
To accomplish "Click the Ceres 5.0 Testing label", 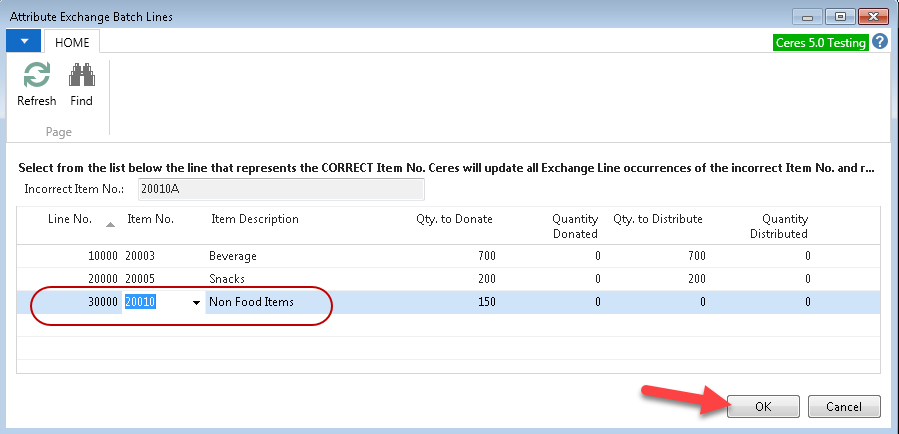I will 820,43.
